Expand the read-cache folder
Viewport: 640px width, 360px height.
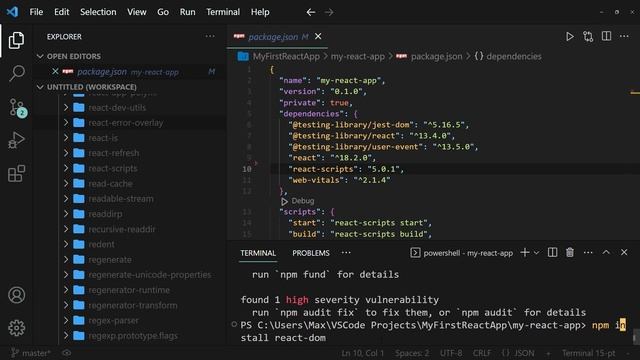coord(66,184)
